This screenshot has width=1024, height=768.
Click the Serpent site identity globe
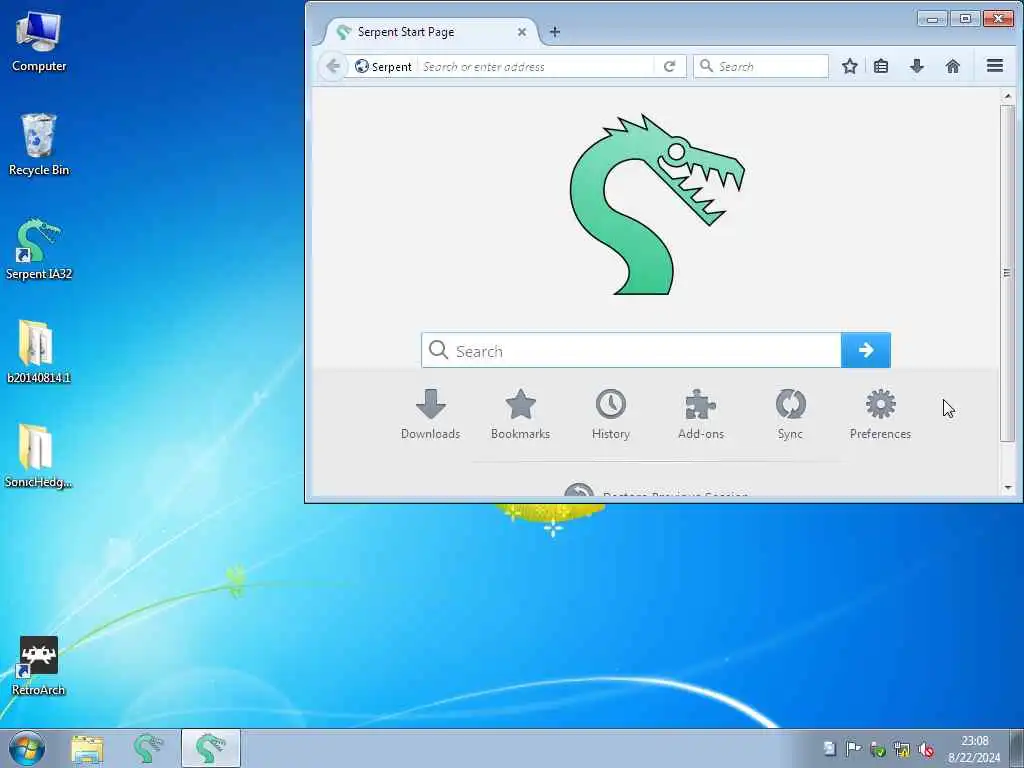(x=362, y=67)
